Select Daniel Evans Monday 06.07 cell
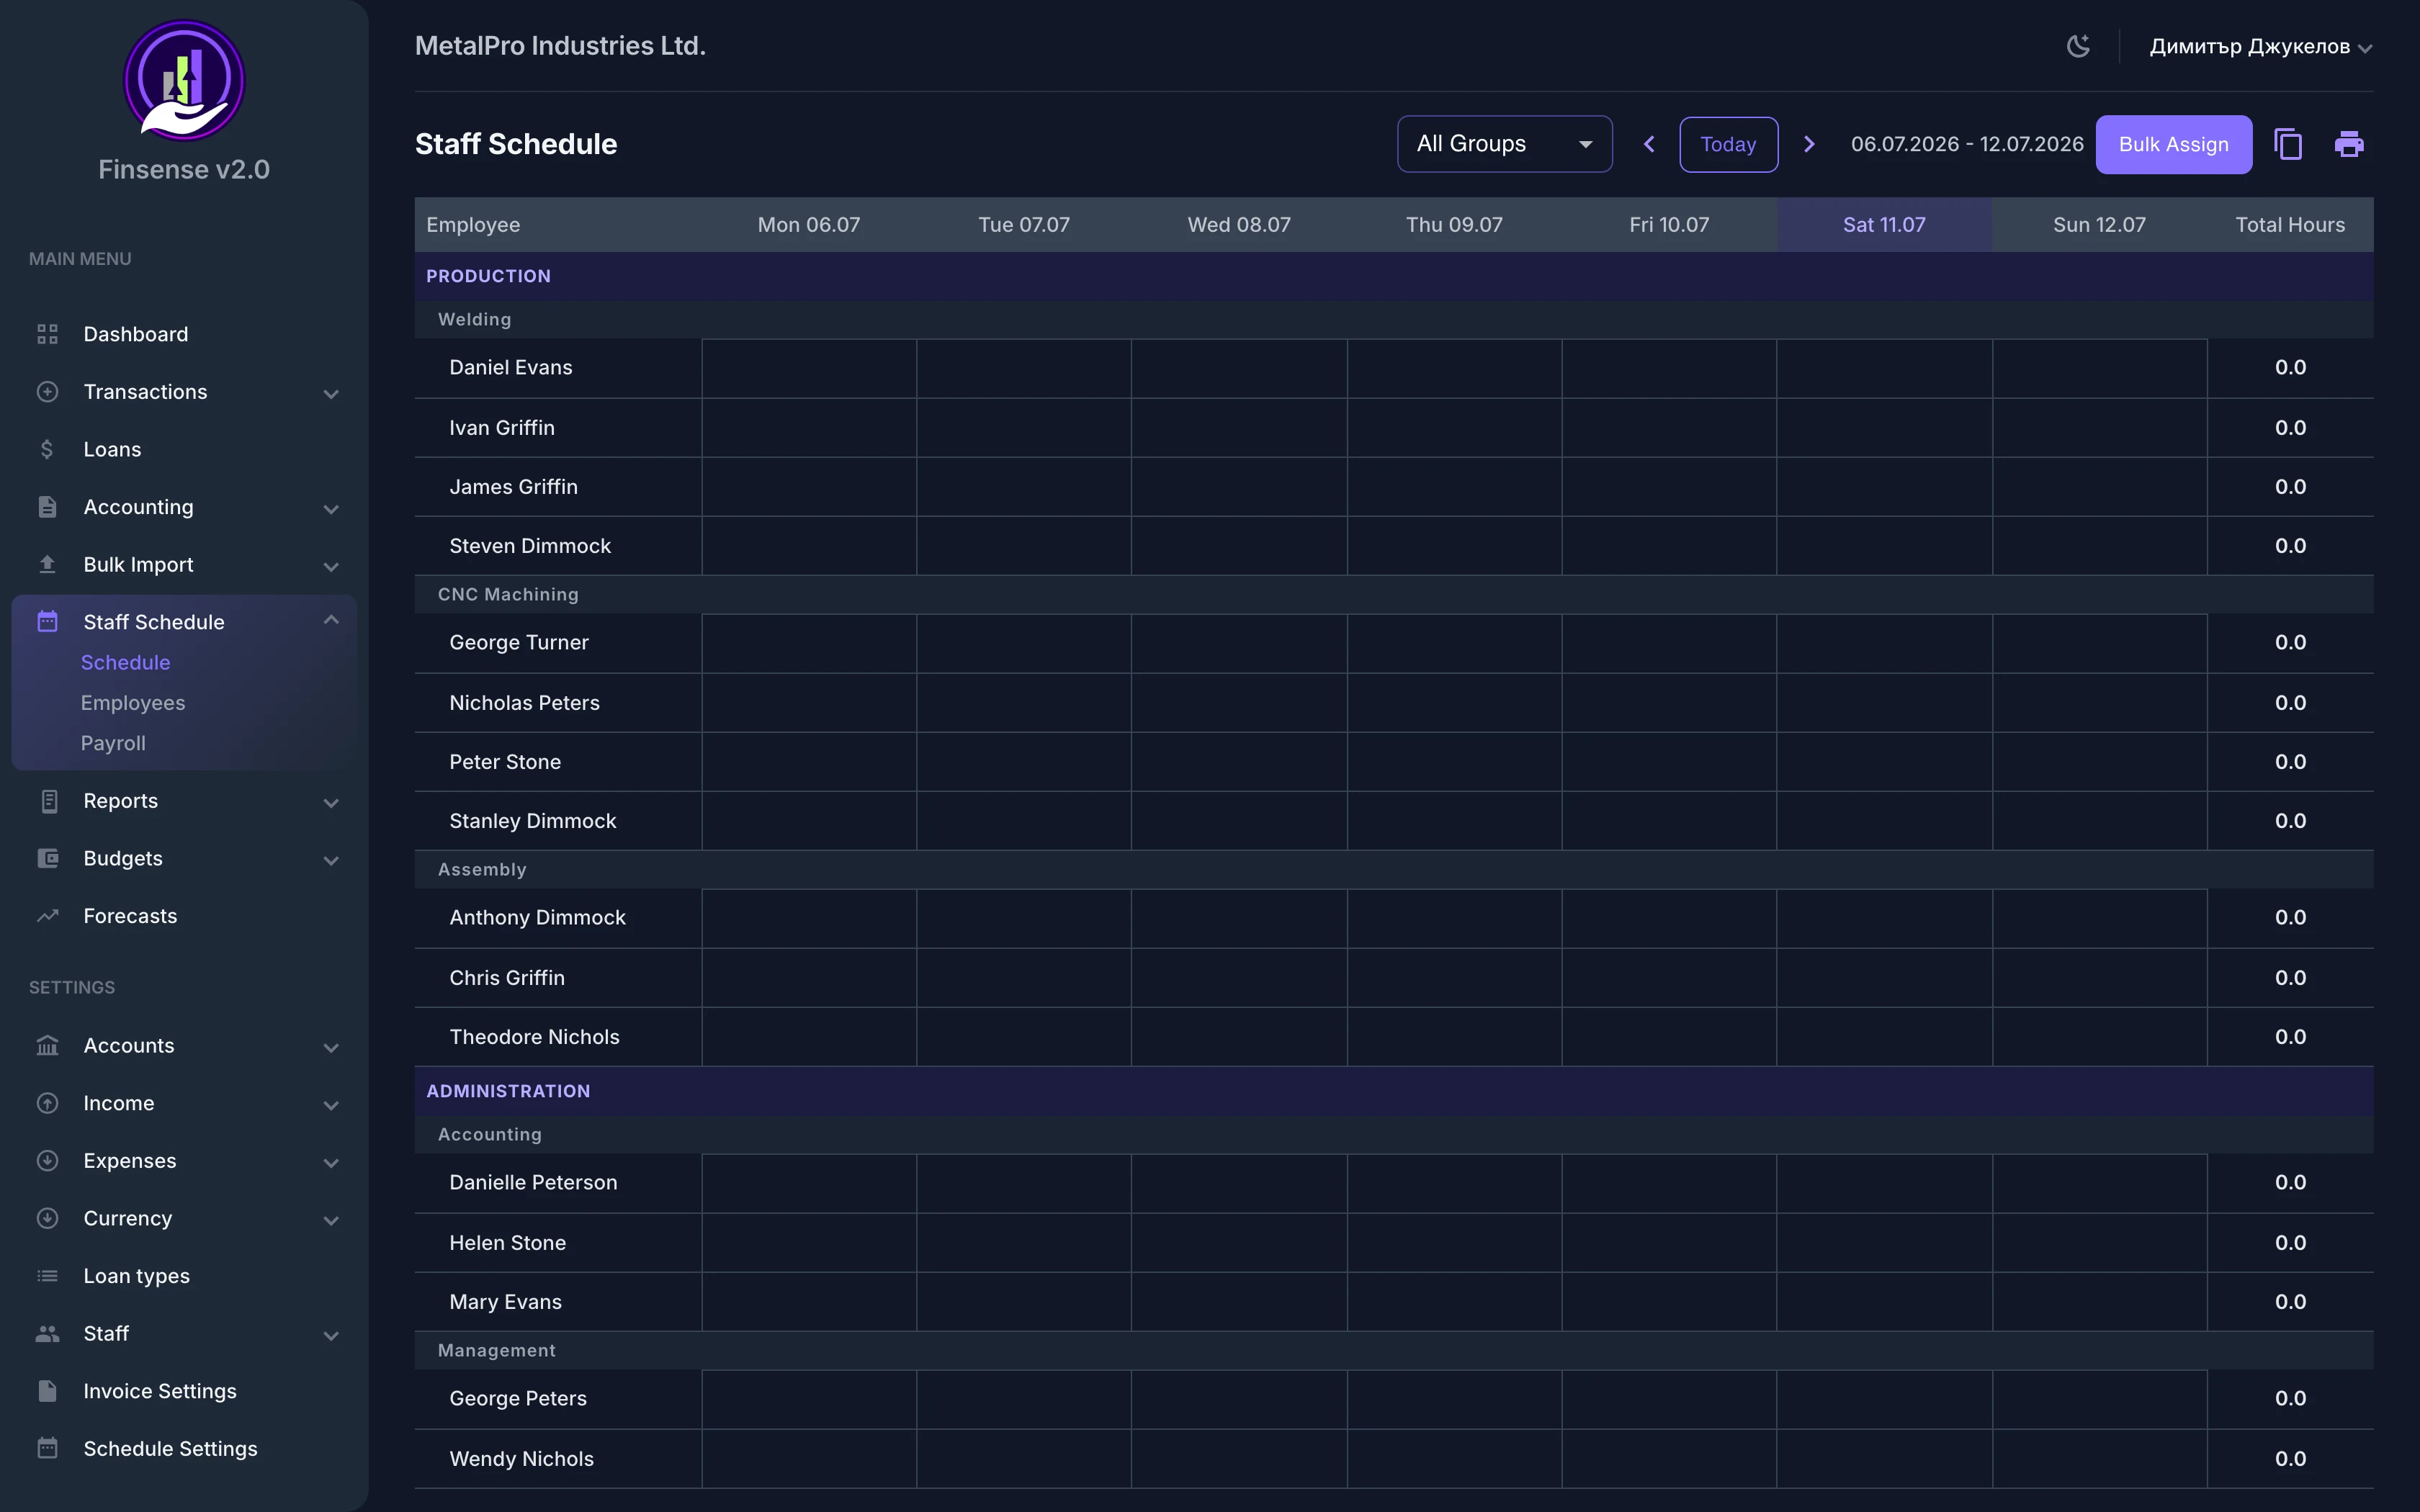This screenshot has width=2420, height=1512. (809, 368)
